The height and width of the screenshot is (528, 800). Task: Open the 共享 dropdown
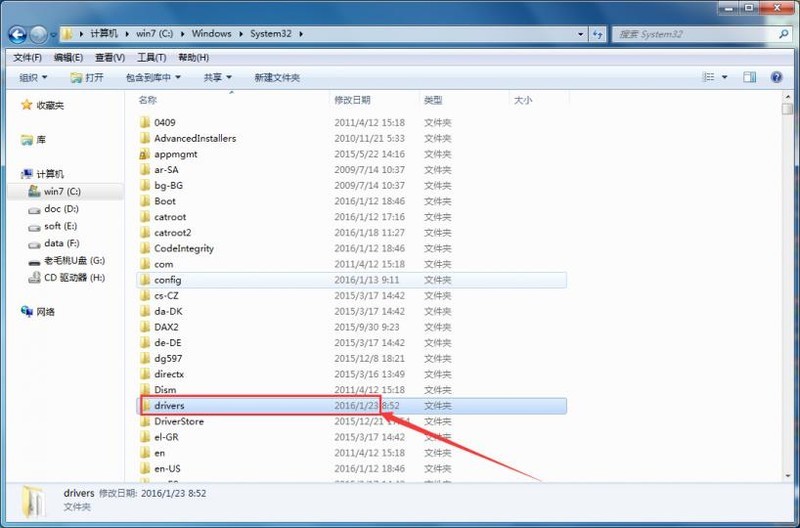click(x=217, y=78)
